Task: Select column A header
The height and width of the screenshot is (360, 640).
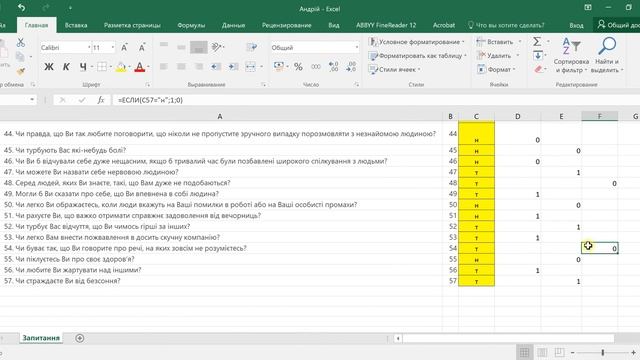Action: click(x=220, y=117)
